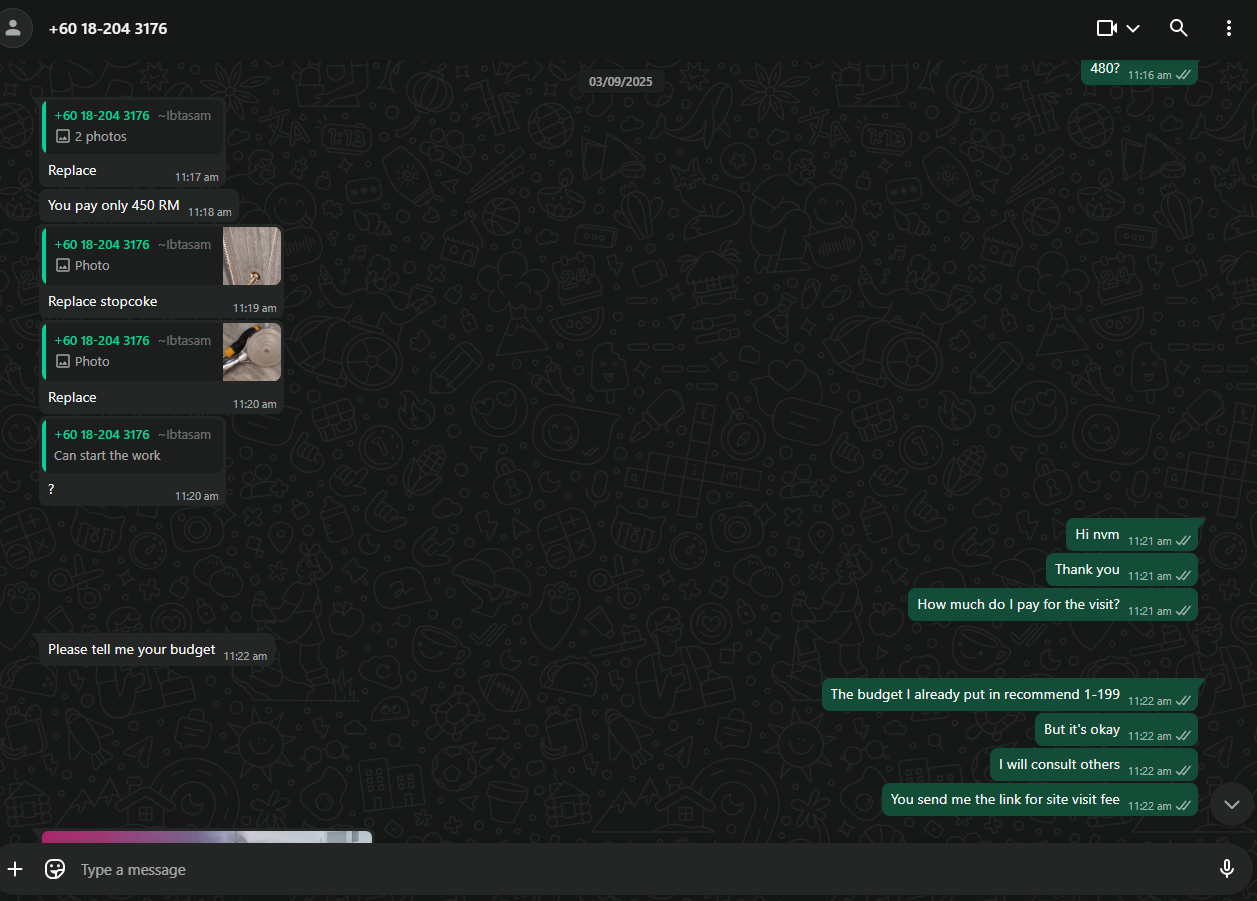This screenshot has height=901, width=1257.
Task: Expand the call options dropdown arrow
Action: pos(1133,28)
